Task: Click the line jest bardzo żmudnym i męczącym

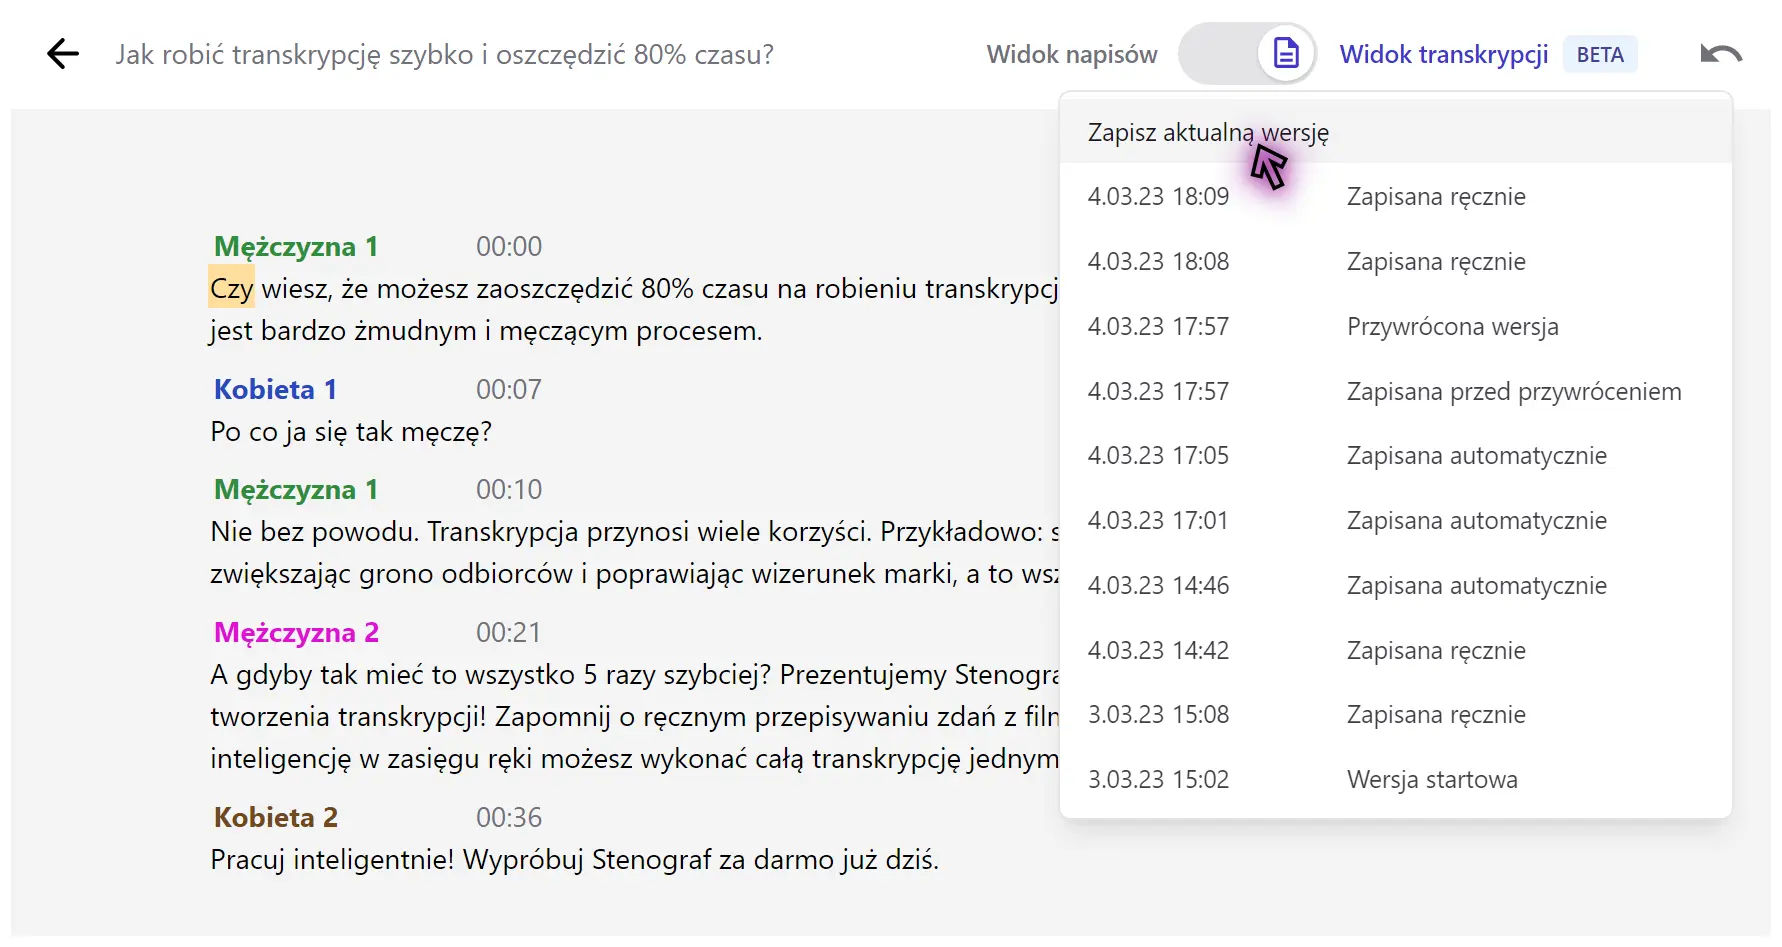Action: click(x=486, y=331)
